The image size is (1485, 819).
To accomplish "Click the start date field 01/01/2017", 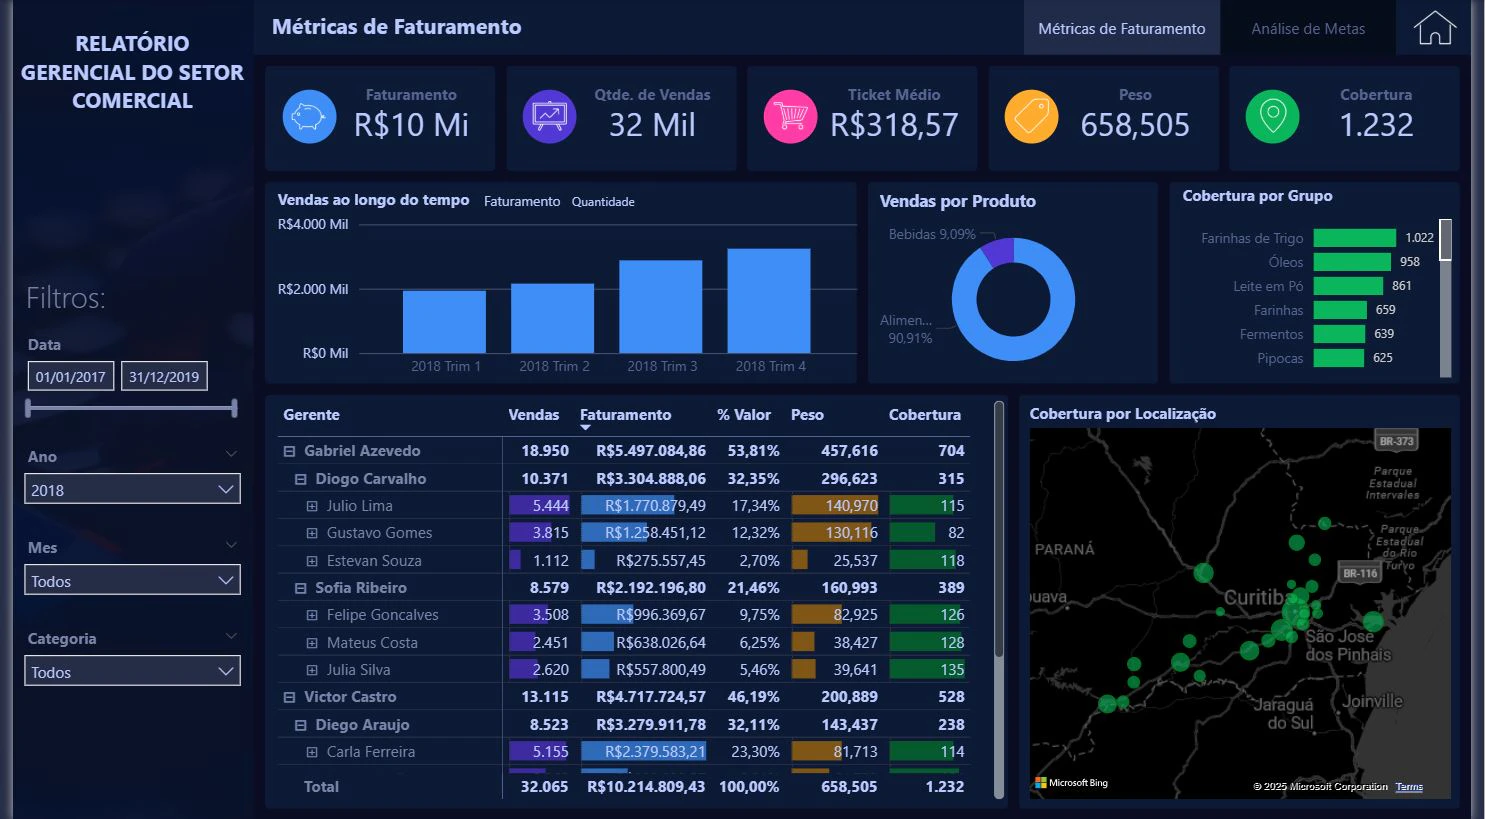I will (x=70, y=376).
